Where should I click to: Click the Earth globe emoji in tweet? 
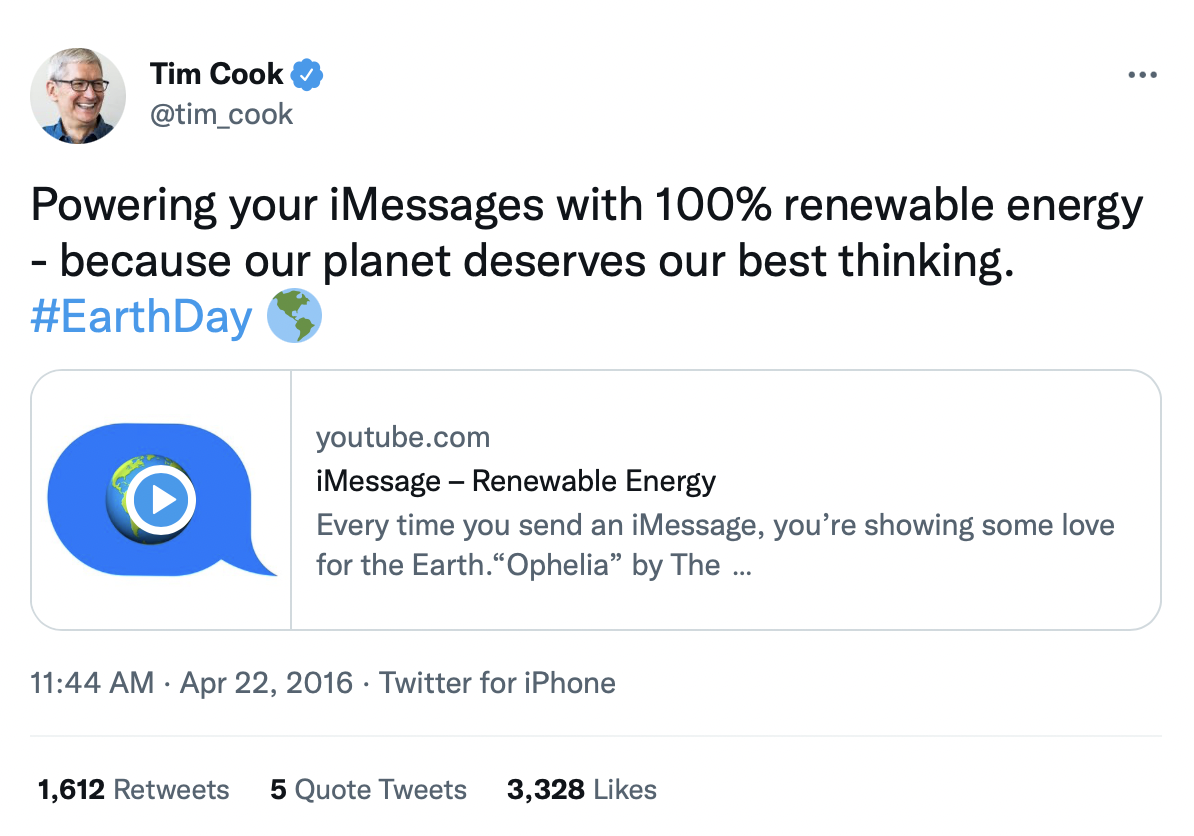294,316
